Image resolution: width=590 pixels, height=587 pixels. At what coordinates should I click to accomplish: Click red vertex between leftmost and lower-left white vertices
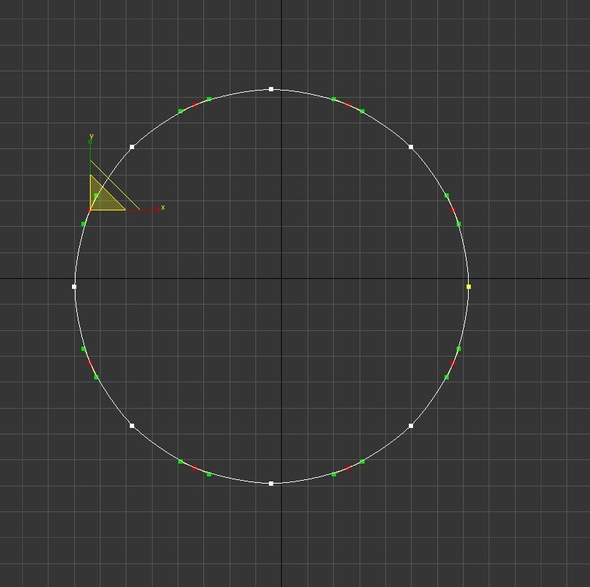pyautogui.click(x=90, y=363)
